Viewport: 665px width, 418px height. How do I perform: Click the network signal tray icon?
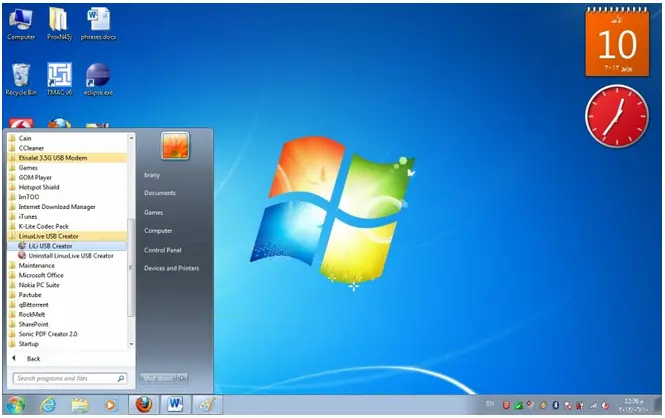tap(593, 405)
